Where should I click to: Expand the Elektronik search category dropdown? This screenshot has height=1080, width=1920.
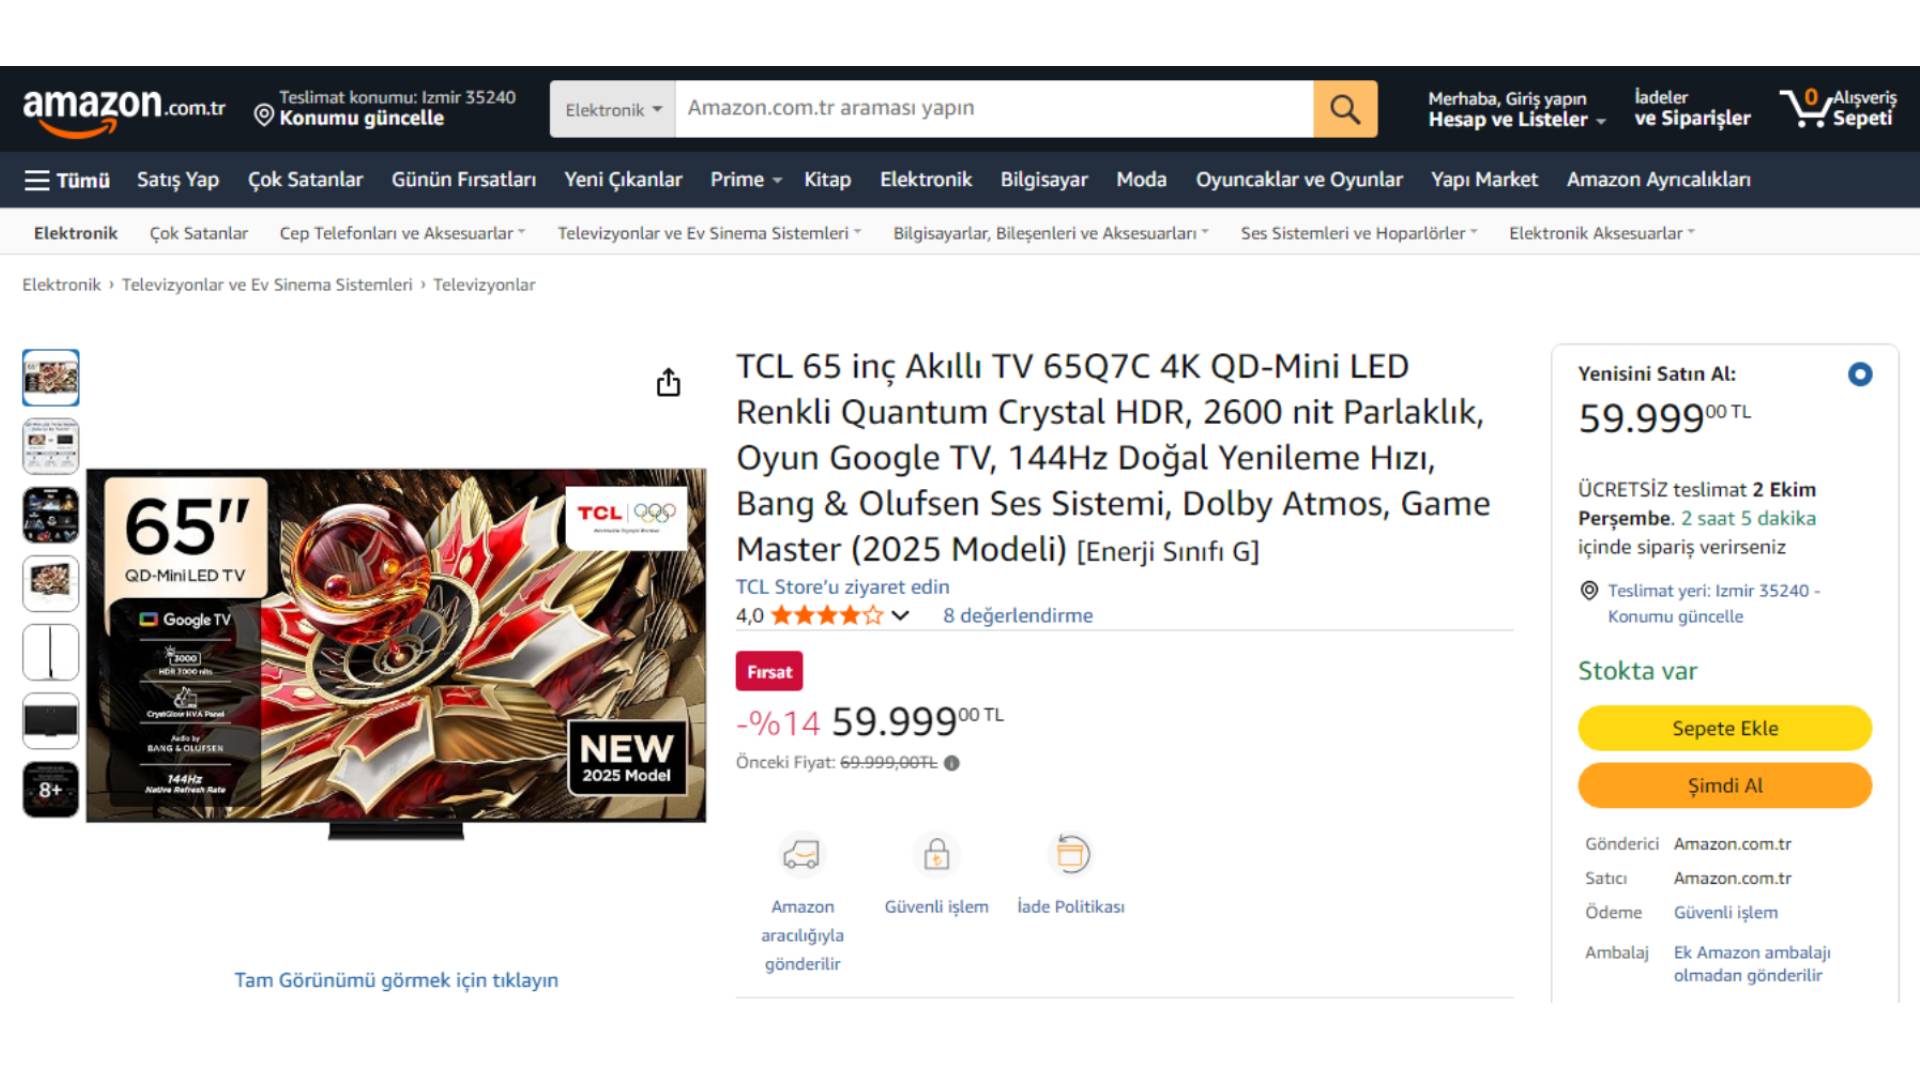[x=613, y=109]
